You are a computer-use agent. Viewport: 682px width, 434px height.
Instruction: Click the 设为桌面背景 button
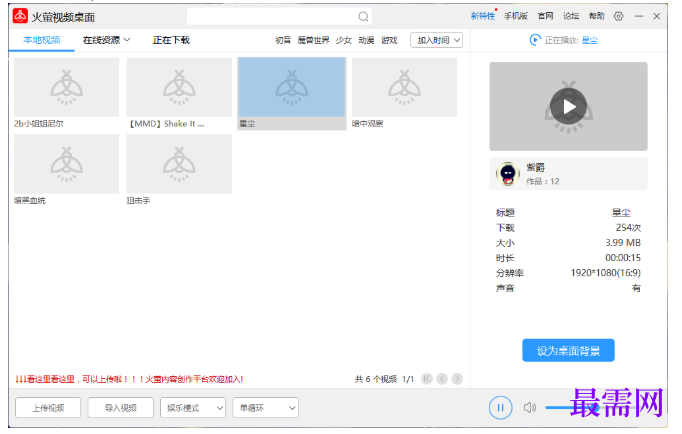(568, 351)
